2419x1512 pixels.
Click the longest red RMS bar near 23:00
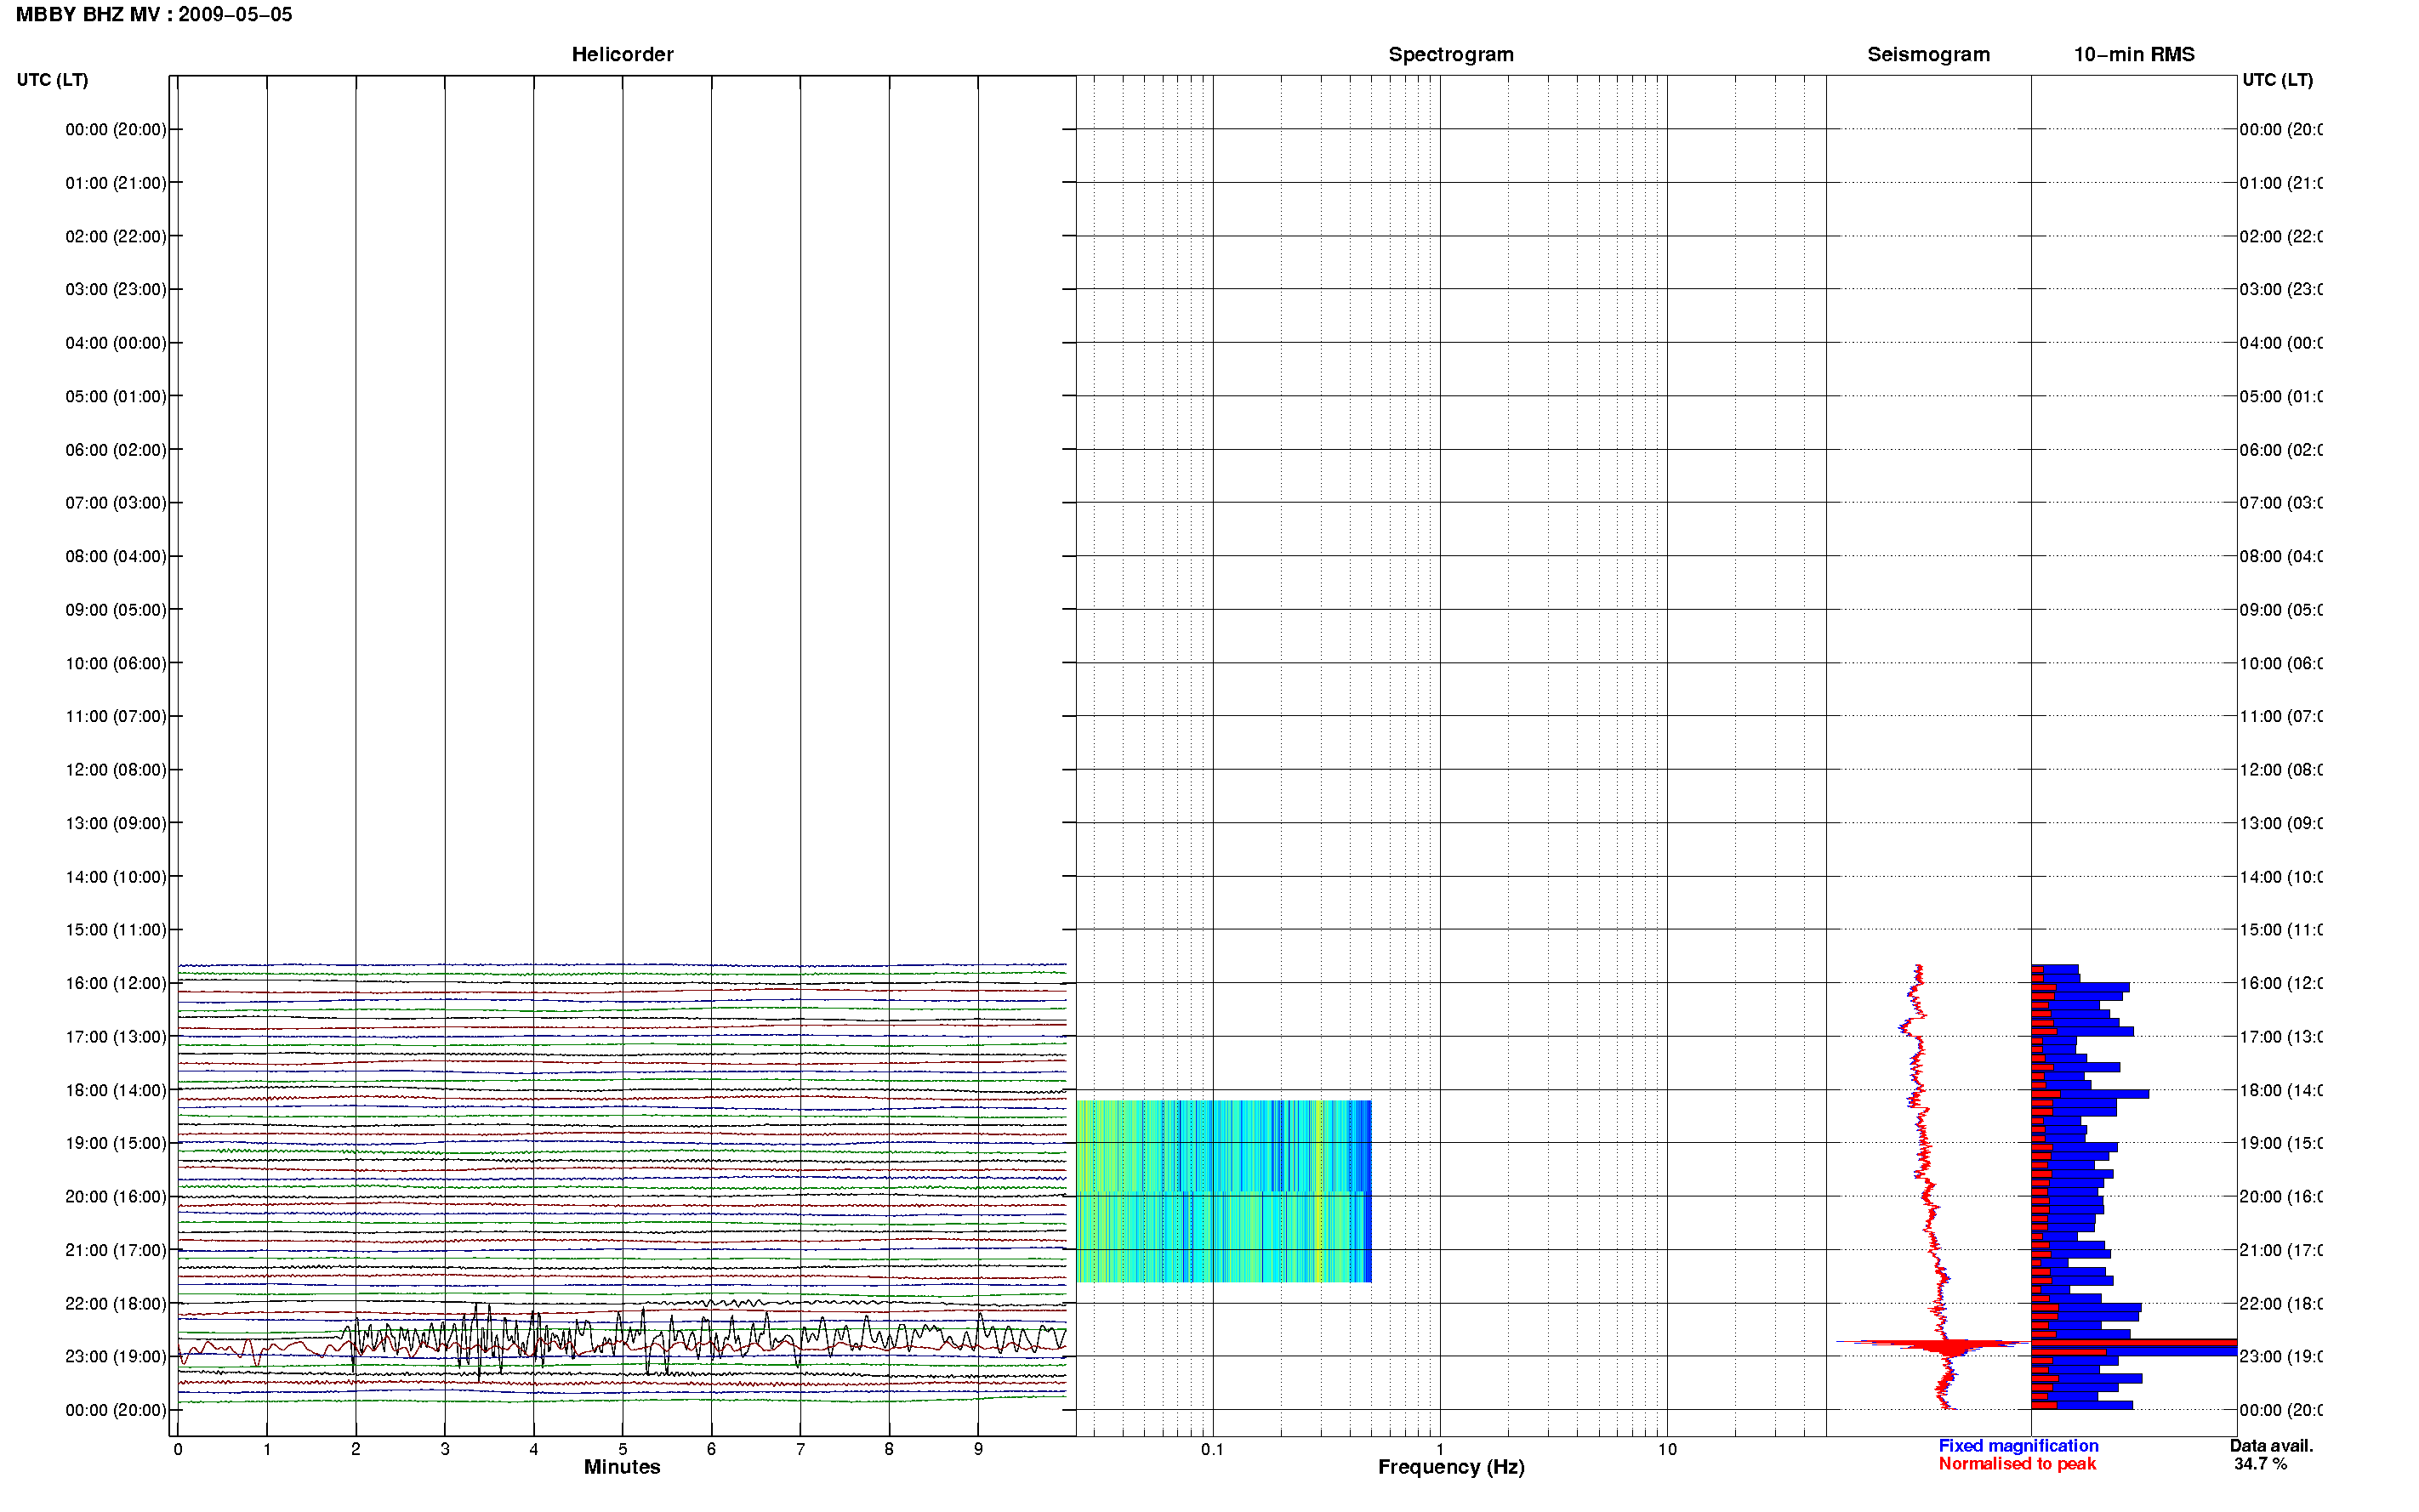pos(2133,1343)
